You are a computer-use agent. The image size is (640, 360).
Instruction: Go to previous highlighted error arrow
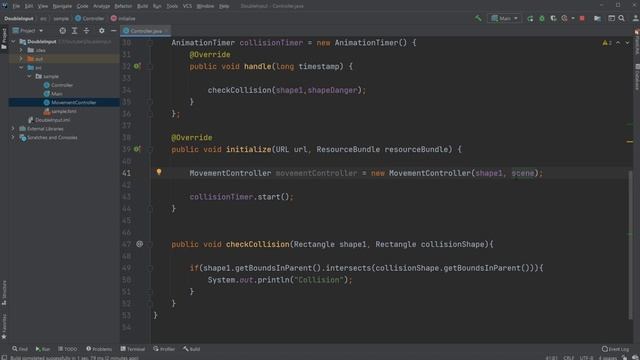pyautogui.click(x=618, y=43)
